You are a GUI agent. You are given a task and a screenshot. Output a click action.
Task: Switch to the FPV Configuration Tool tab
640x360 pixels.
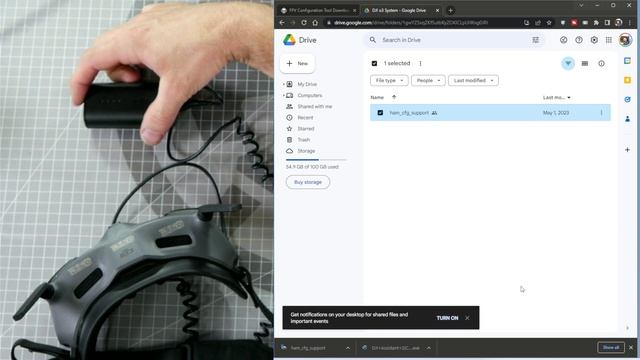tap(318, 10)
